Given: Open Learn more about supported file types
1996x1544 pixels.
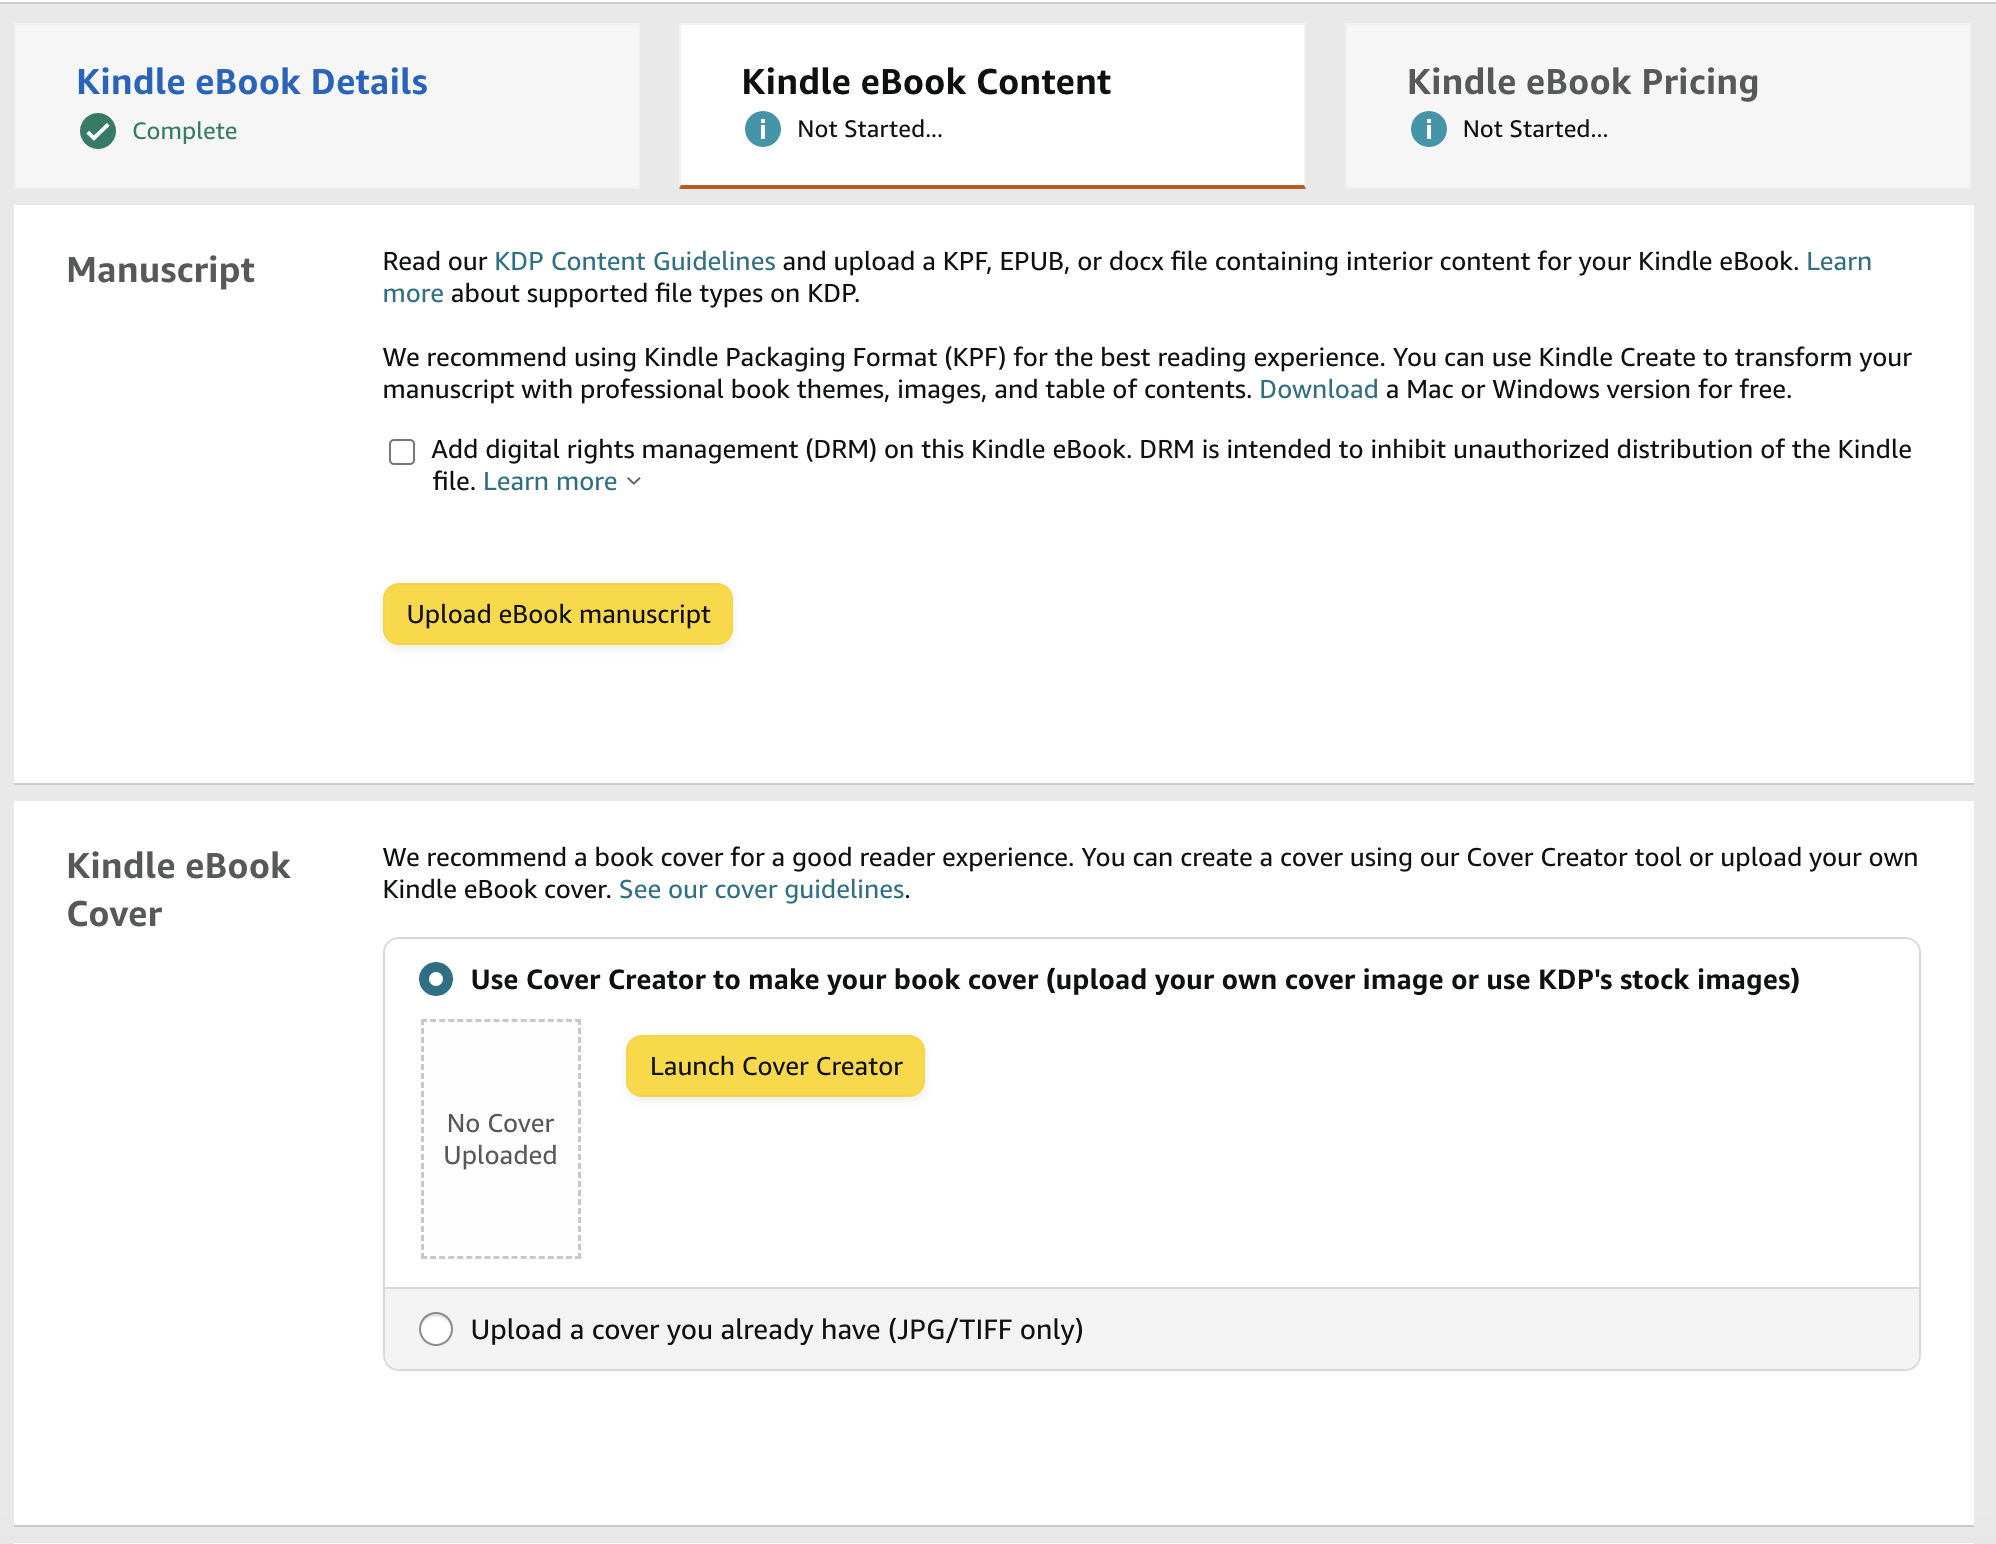Looking at the screenshot, I should click(1838, 261).
